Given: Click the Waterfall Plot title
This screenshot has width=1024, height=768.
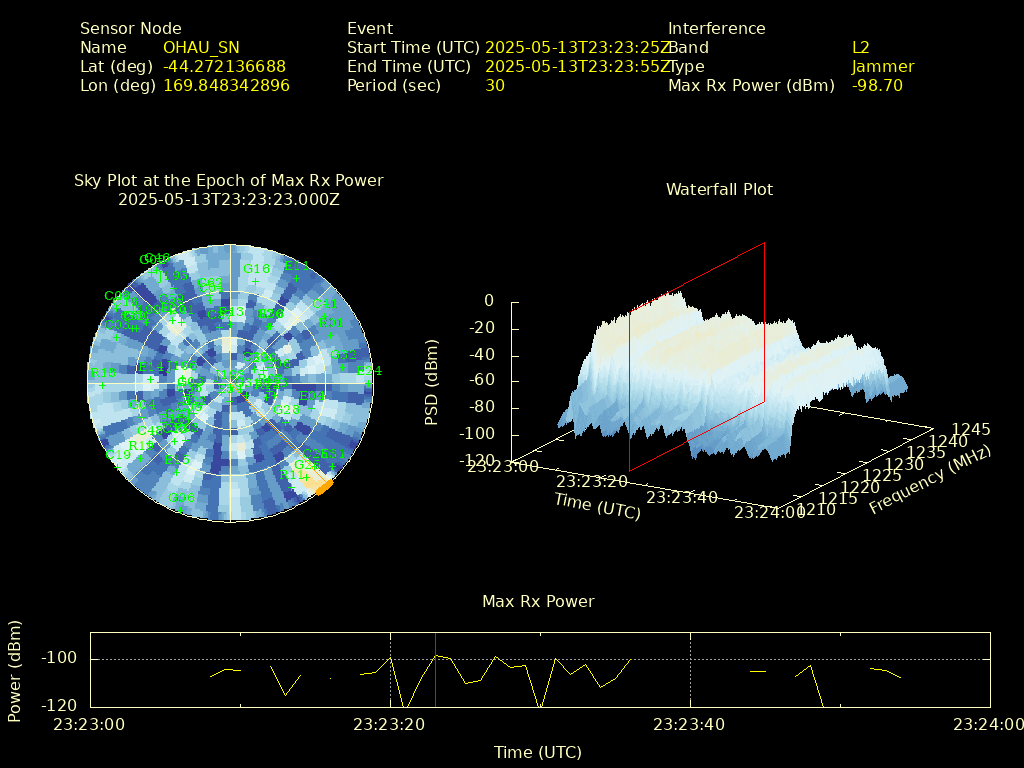Looking at the screenshot, I should pyautogui.click(x=719, y=189).
